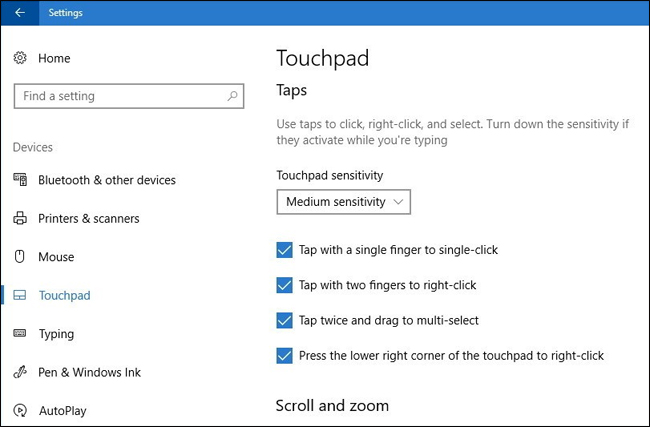Screen dimensions: 650x427
Task: Go back with the arrow button
Action: click(19, 12)
